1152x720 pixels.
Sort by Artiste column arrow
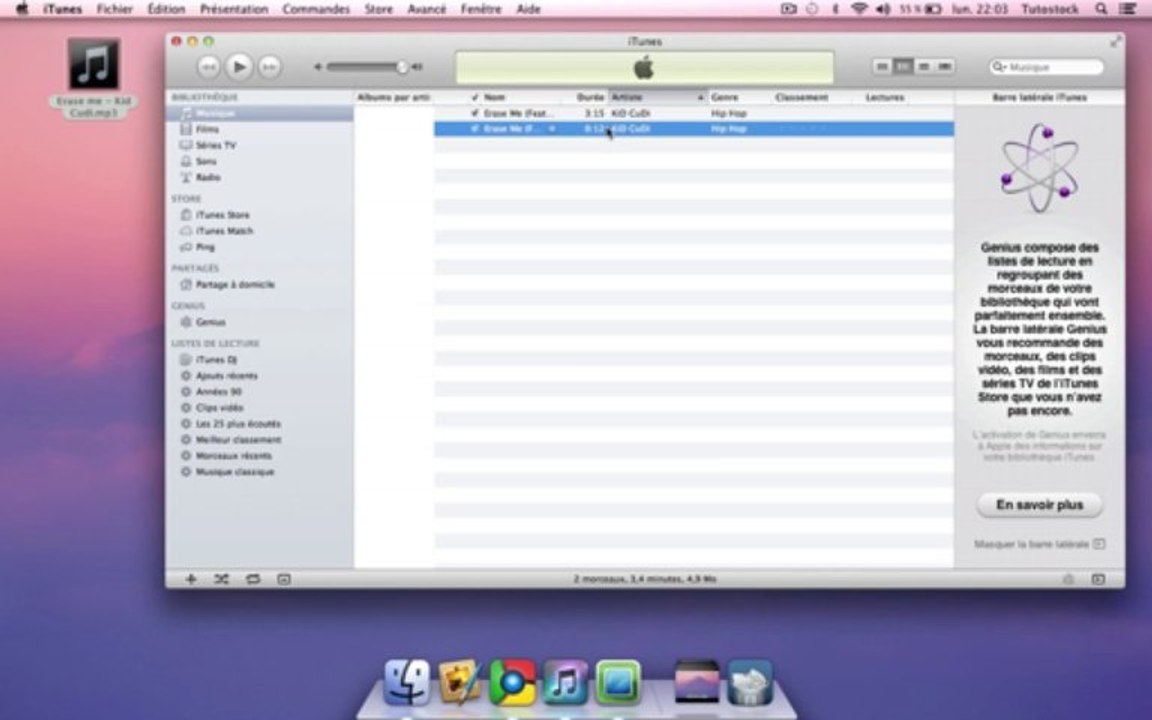pyautogui.click(x=699, y=97)
